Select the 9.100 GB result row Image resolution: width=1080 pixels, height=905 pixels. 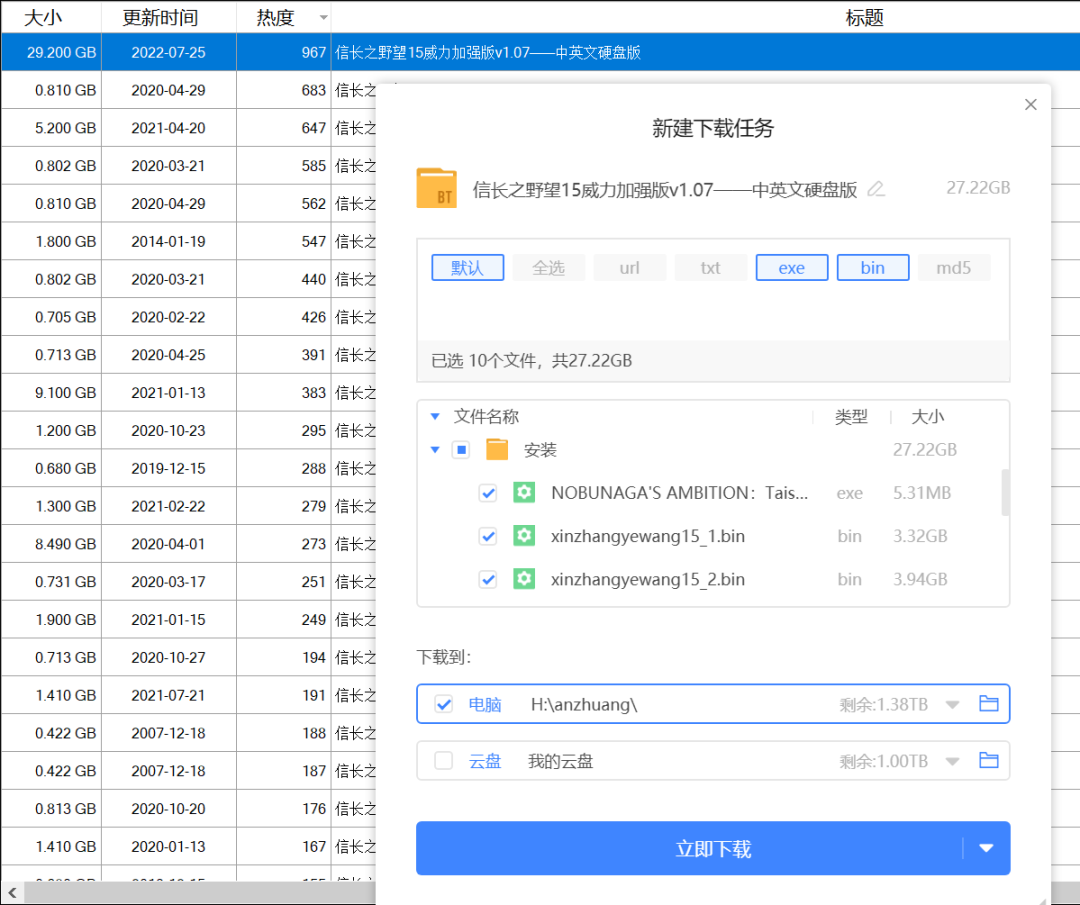click(x=188, y=393)
